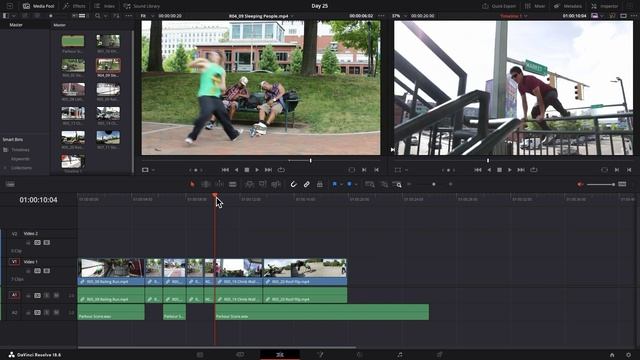
Task: Play the timeline viewer forward
Action: (x=510, y=170)
